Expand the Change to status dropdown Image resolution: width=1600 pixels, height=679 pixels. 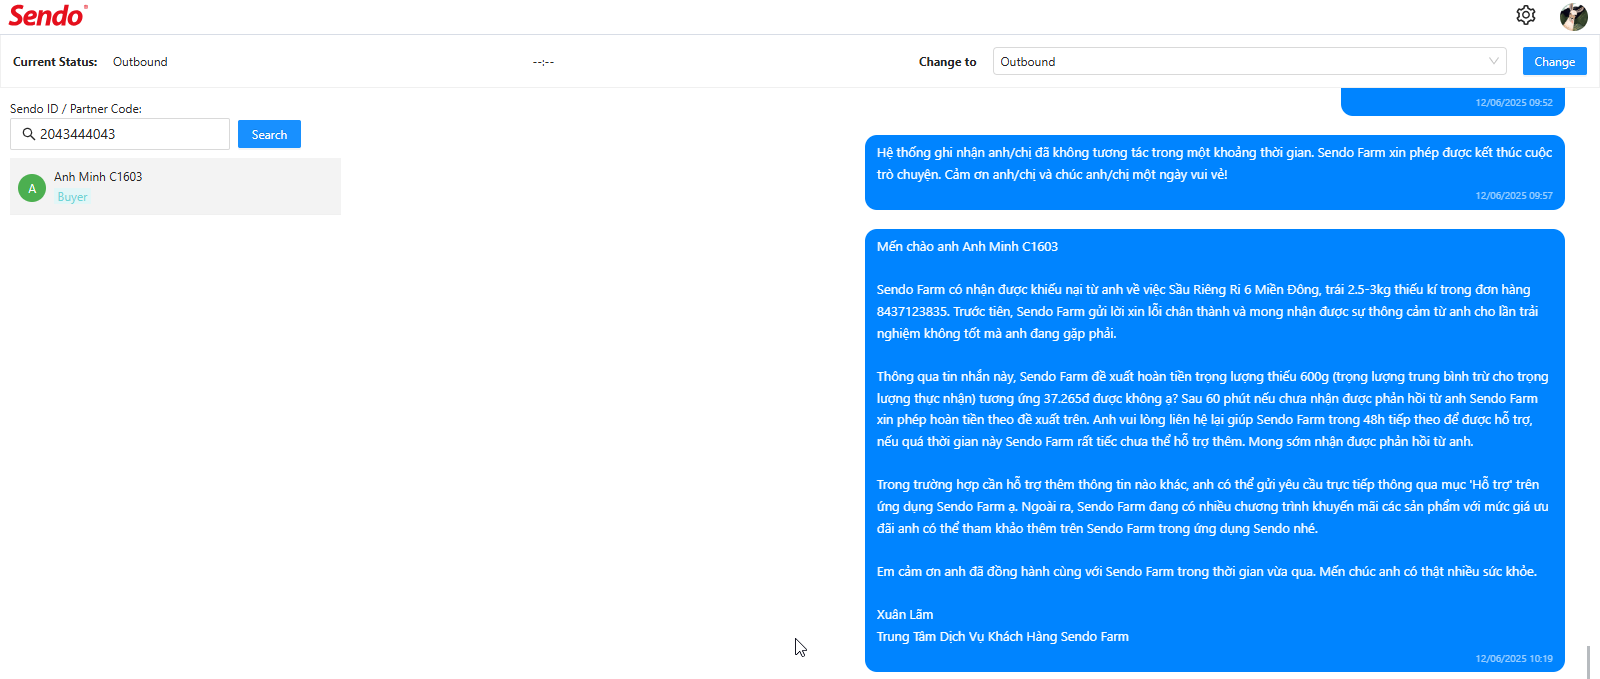[x=1250, y=61]
